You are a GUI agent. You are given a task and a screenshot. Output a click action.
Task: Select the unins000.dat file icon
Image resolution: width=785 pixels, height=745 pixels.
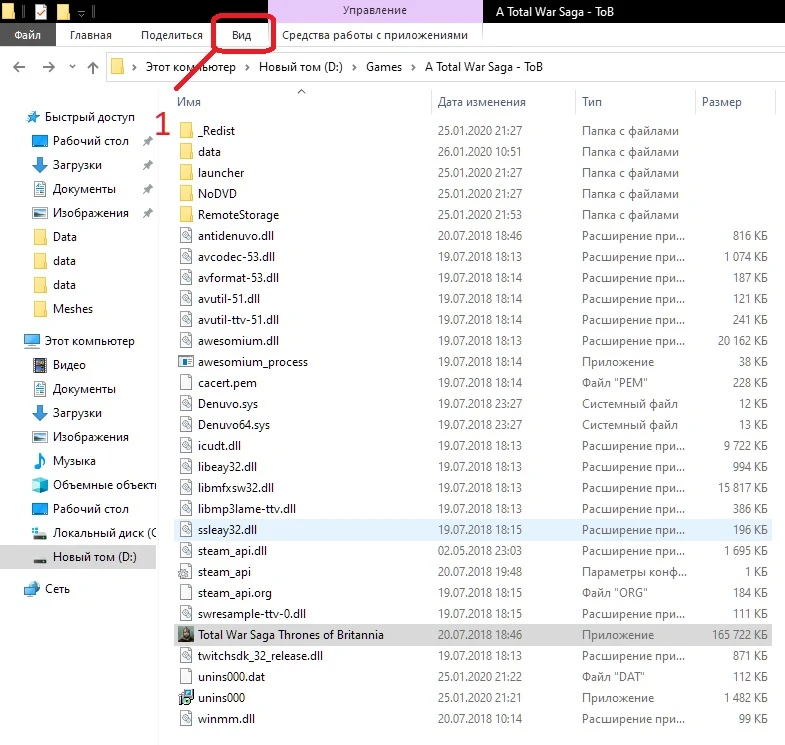point(186,676)
